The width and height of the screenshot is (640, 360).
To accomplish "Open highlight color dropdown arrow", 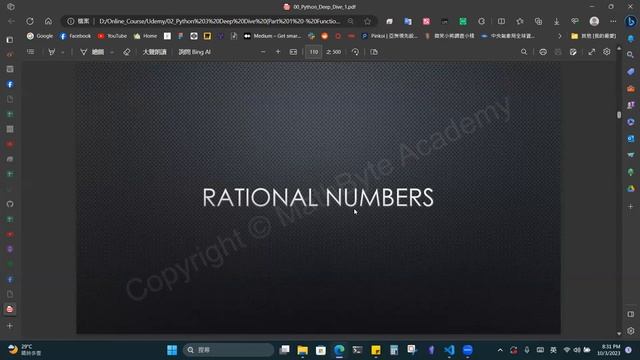I will pos(62,52).
